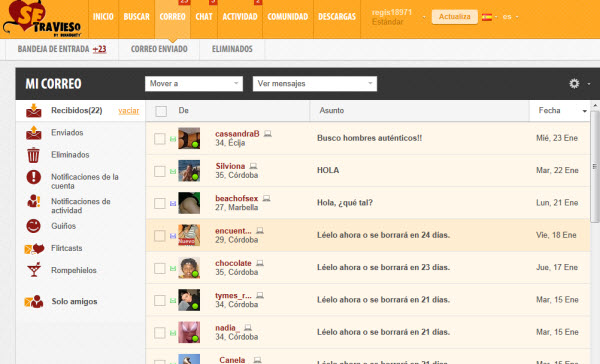Check the Silviona message checkbox
600x364 pixels.
(160, 171)
